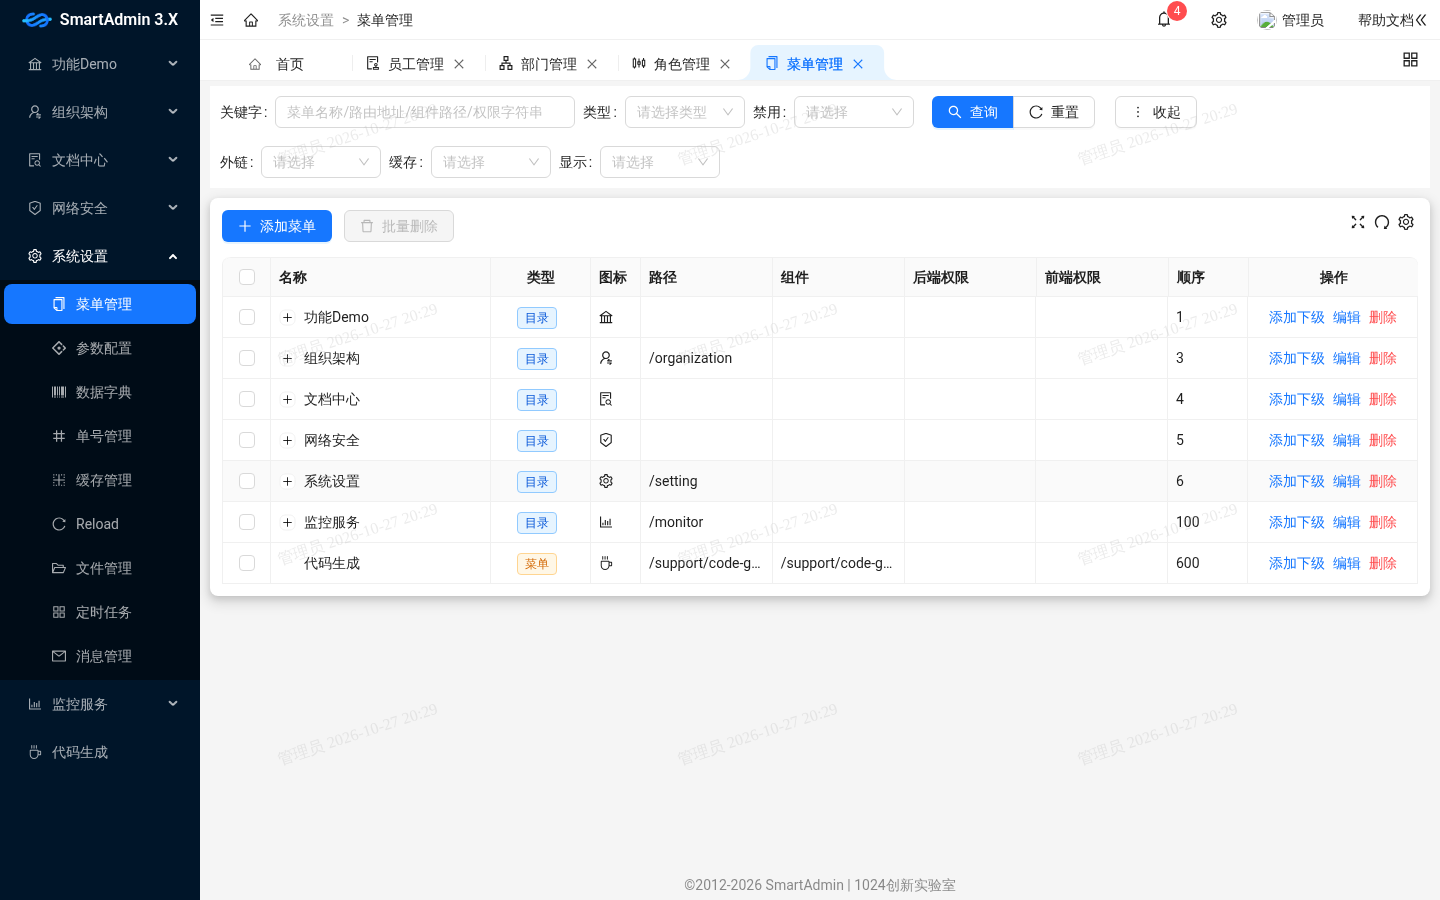
Task: Check the 代码生成 row checkbox
Action: (x=247, y=563)
